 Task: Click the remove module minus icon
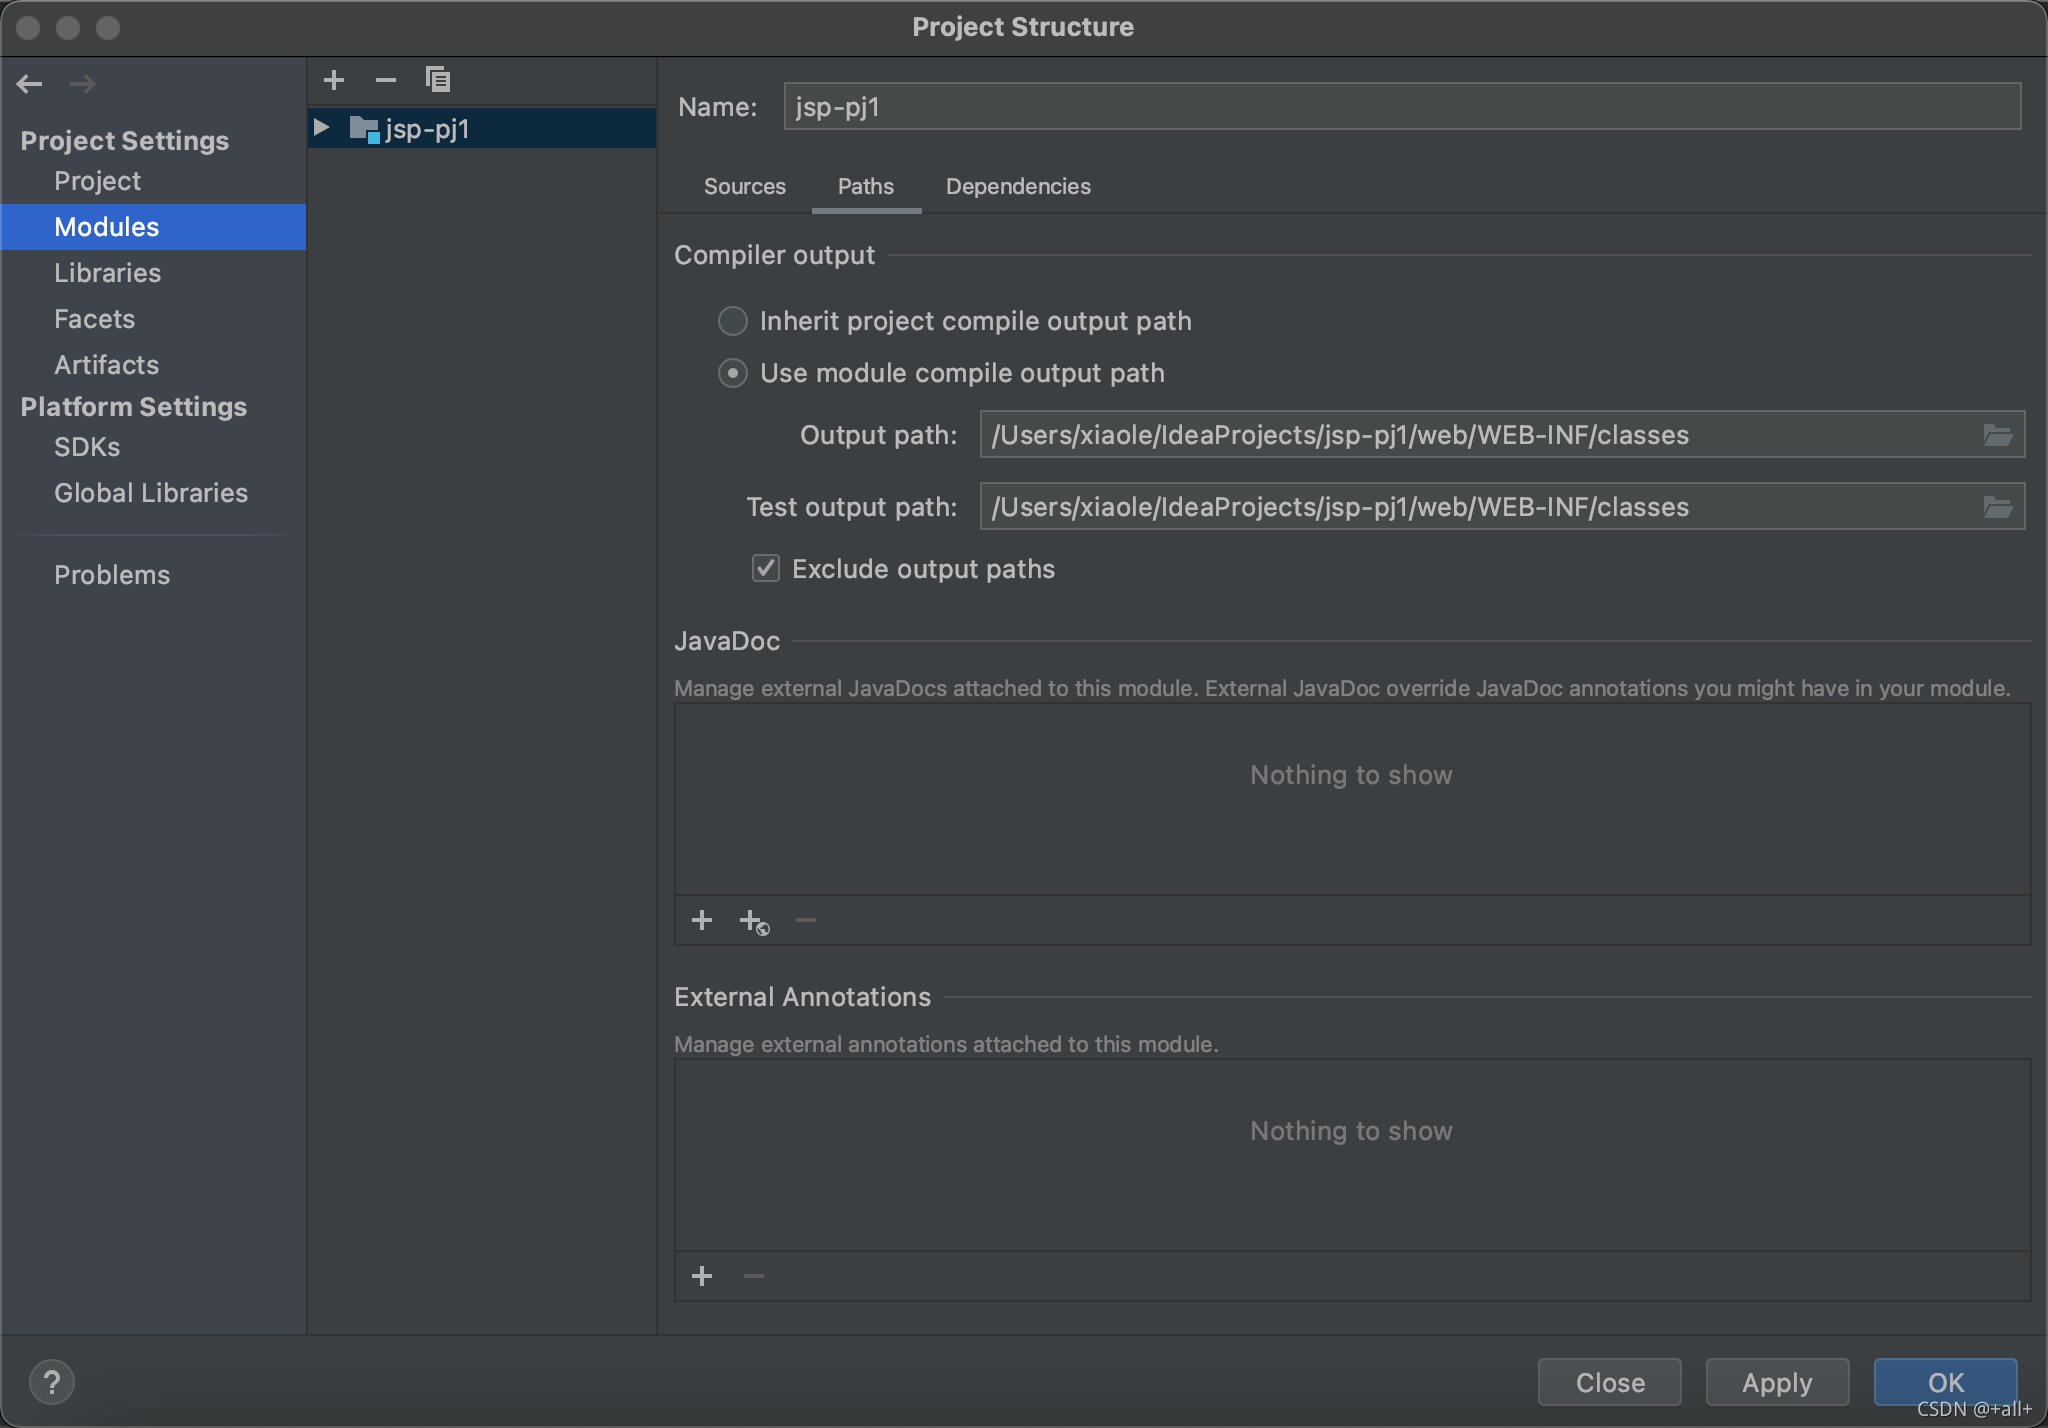pyautogui.click(x=386, y=80)
